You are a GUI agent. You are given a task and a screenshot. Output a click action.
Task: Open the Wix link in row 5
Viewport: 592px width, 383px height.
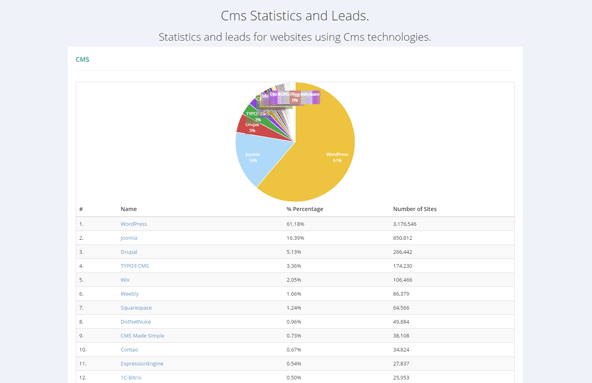125,280
